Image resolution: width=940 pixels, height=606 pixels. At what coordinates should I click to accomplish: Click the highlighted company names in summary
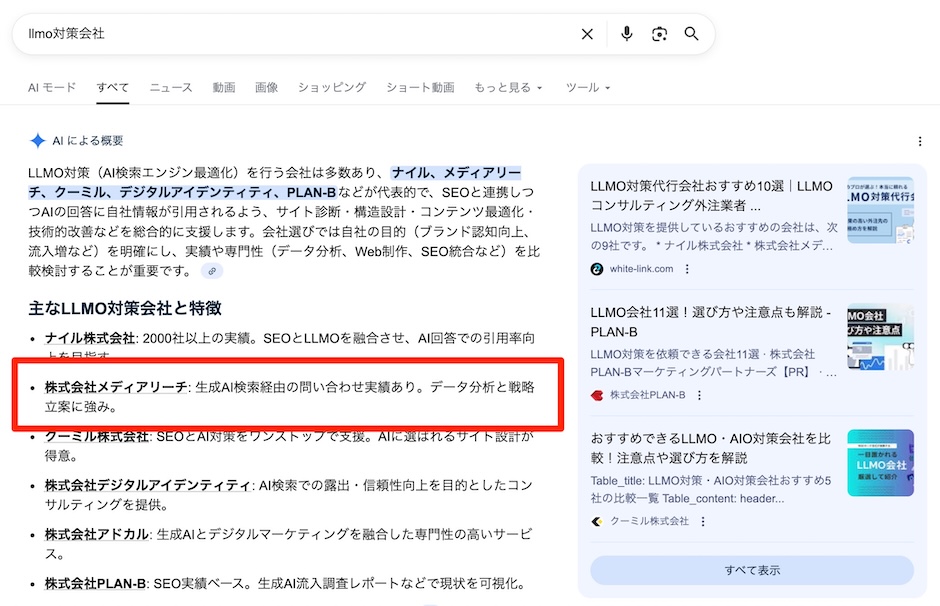(x=276, y=183)
